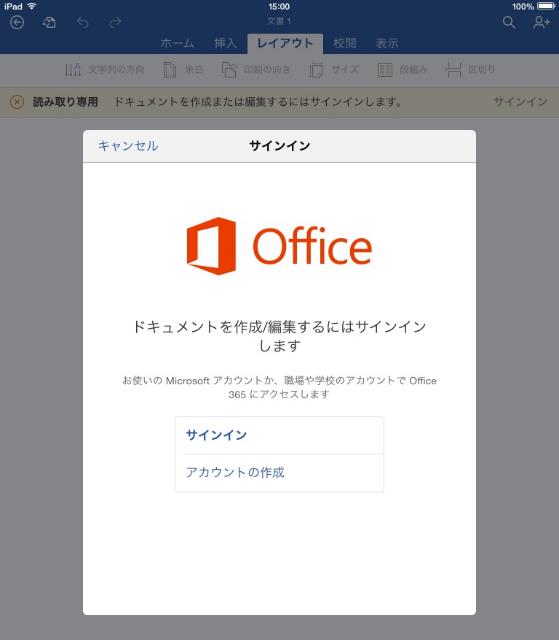Tap the サインイン button in dialog
The height and width of the screenshot is (640, 559).
click(x=280, y=435)
